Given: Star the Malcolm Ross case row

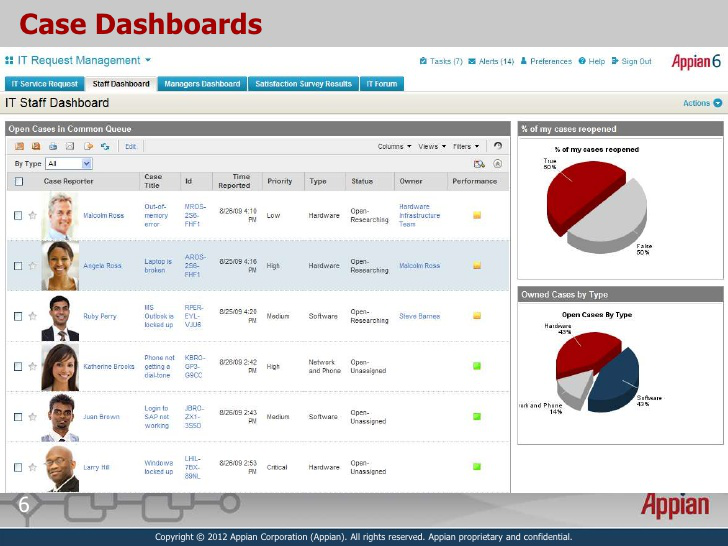Looking at the screenshot, I should point(32,215).
